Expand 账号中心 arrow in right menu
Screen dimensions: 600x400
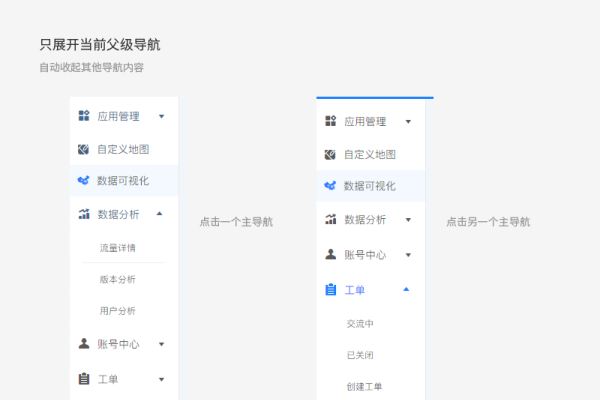pos(408,255)
